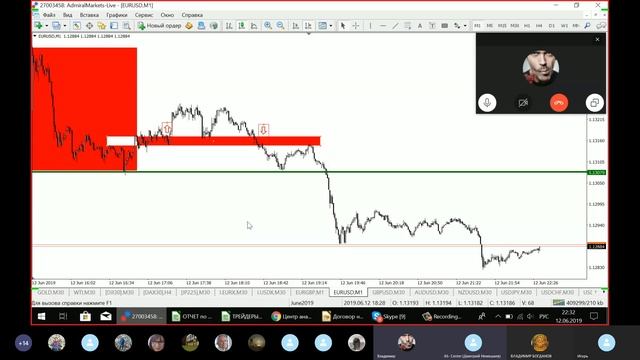Select the H4 timeframe button
640x360 pixels.
[x=539, y=26]
